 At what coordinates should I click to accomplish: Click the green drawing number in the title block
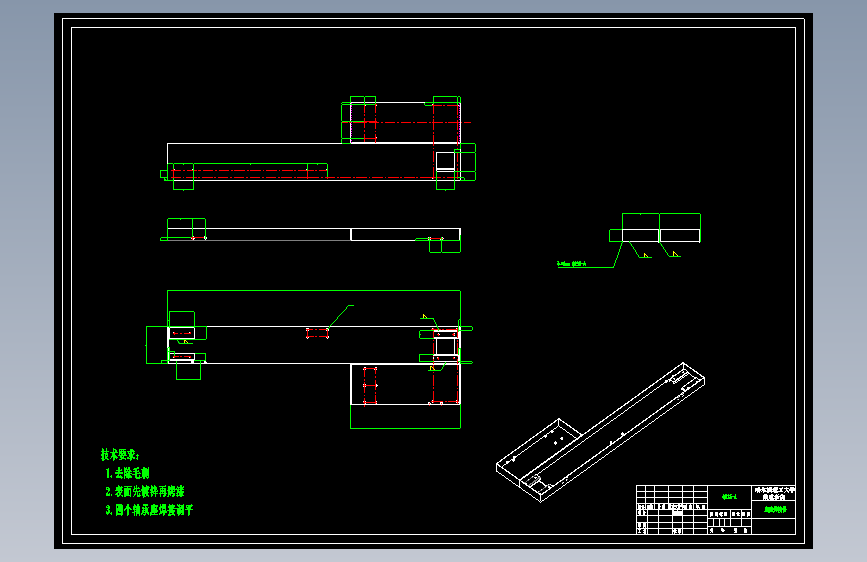tap(729, 497)
